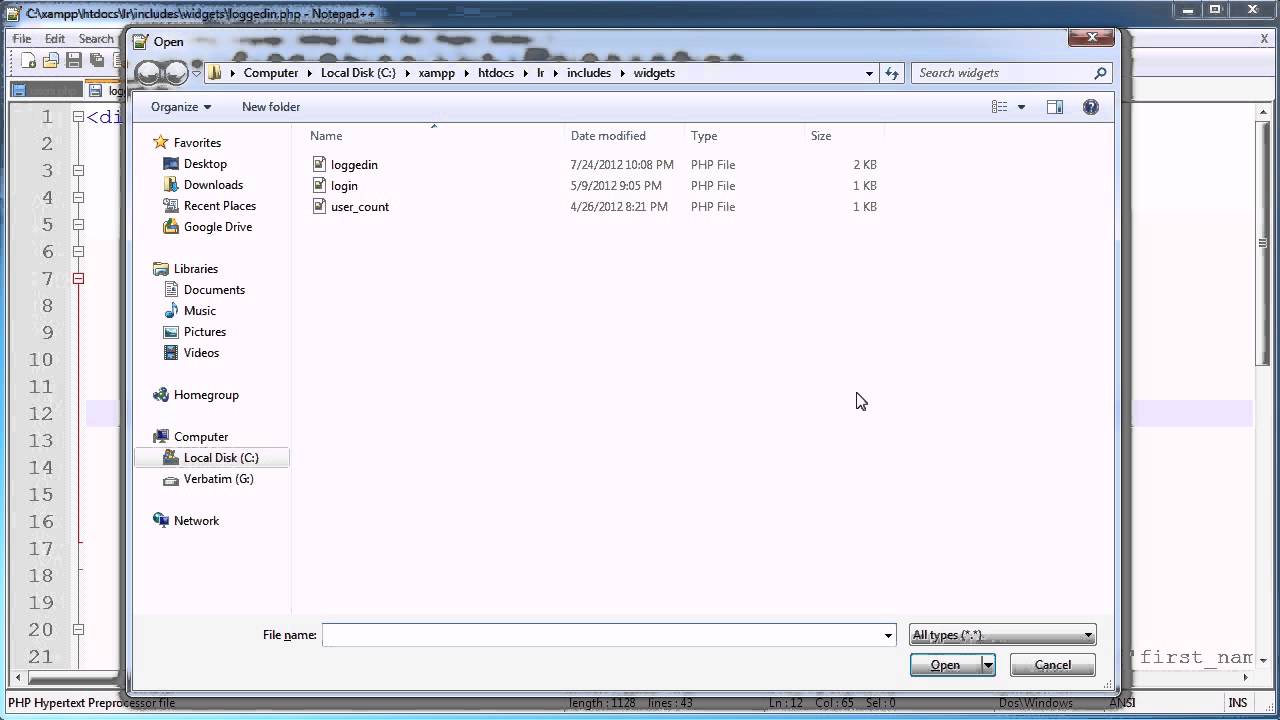Click Save icon in Notepad++ toolbar
This screenshot has width=1280, height=720.
73,61
